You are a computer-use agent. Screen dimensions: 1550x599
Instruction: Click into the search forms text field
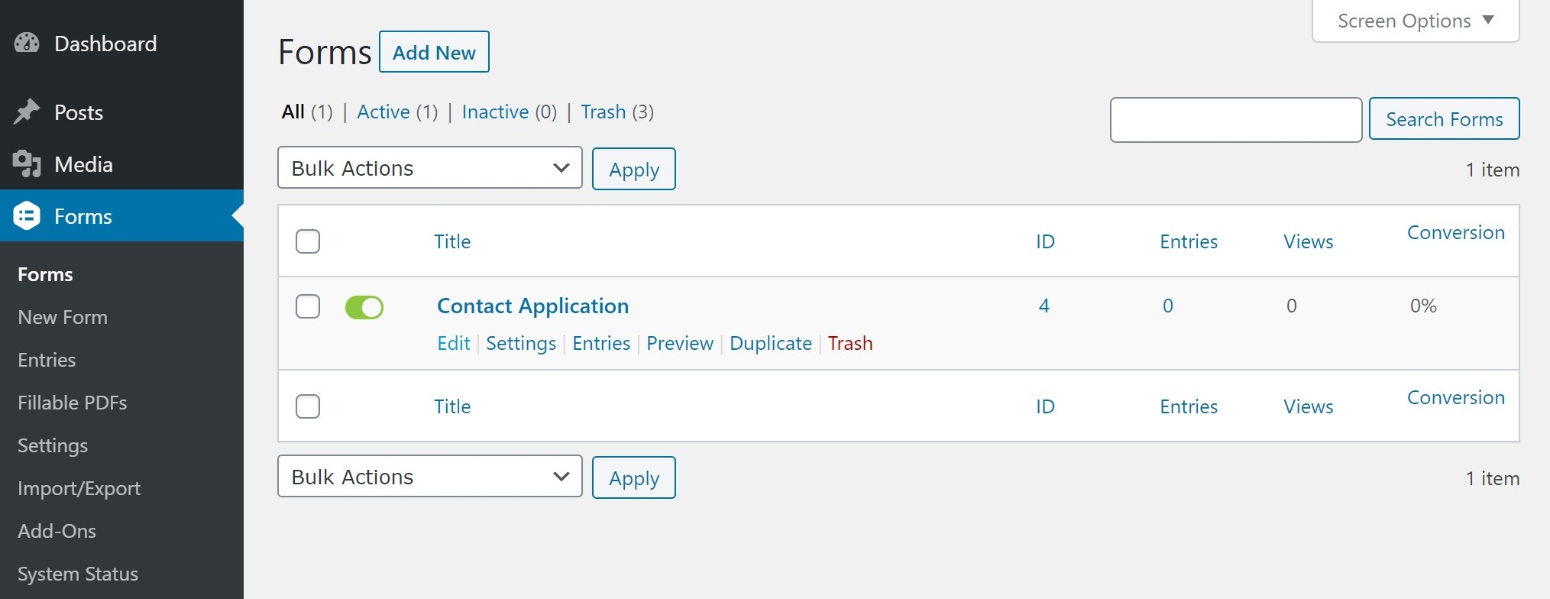[x=1236, y=120]
